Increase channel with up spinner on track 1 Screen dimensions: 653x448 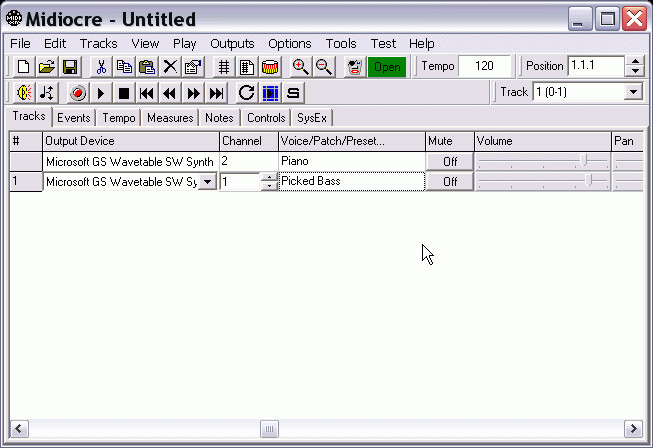270,177
